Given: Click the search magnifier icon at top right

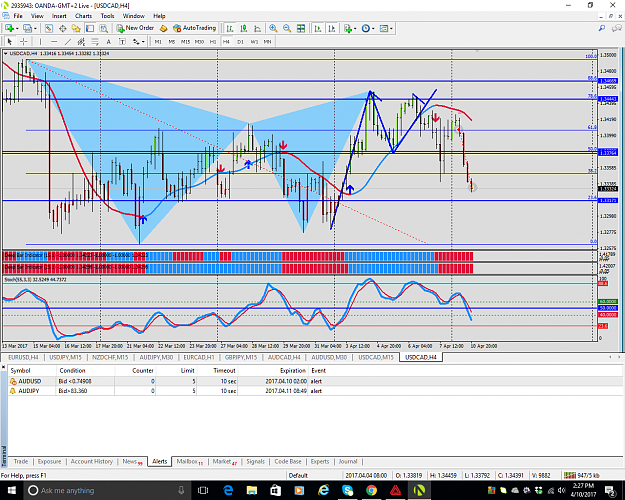Looking at the screenshot, I should pos(602,28).
